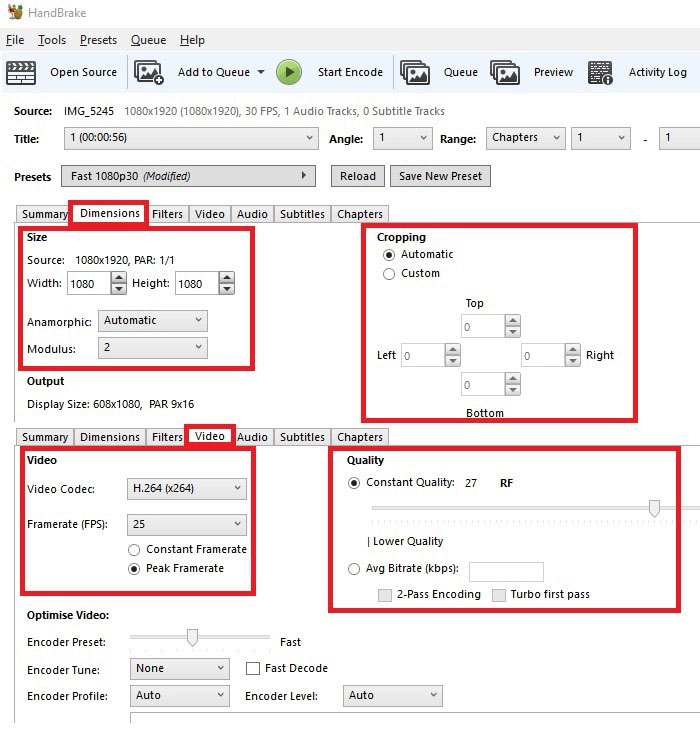This screenshot has width=700, height=735.
Task: Open the Presets menu in menu bar
Action: pyautogui.click(x=98, y=40)
